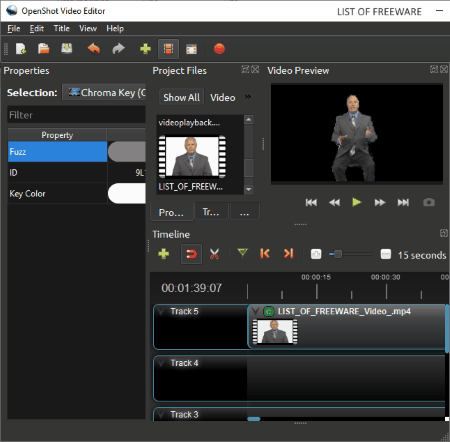Switch to the ... effects tab

tap(244, 212)
